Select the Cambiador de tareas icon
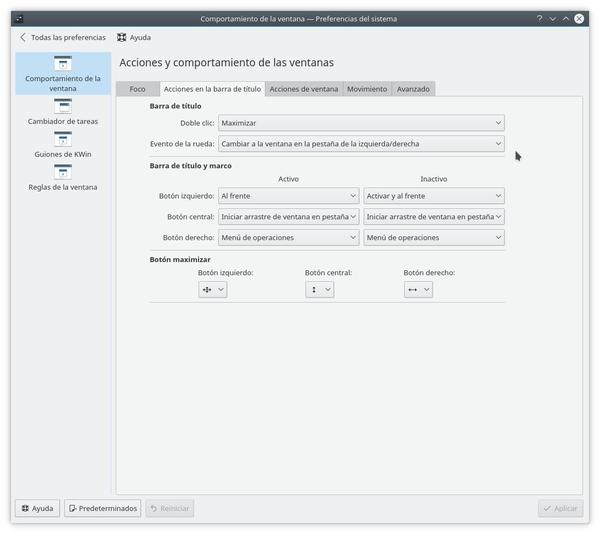The height and width of the screenshot is (534, 600). point(62,105)
